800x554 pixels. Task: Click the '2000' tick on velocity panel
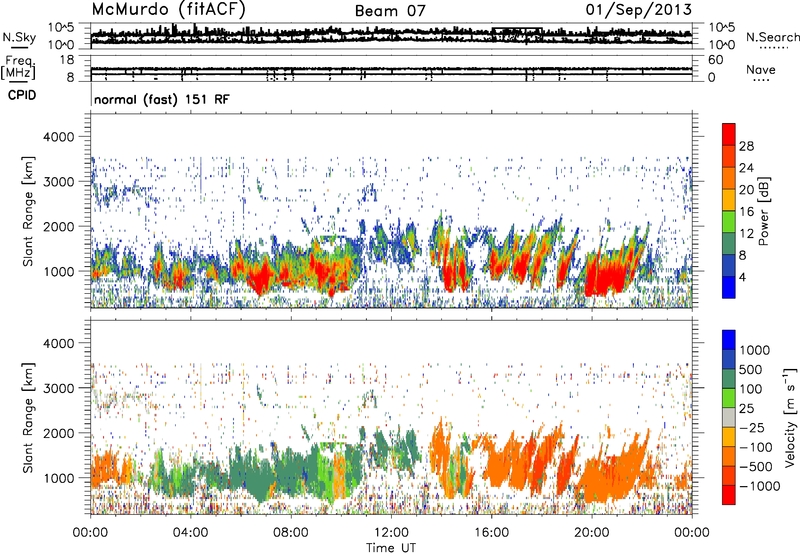(x=58, y=433)
